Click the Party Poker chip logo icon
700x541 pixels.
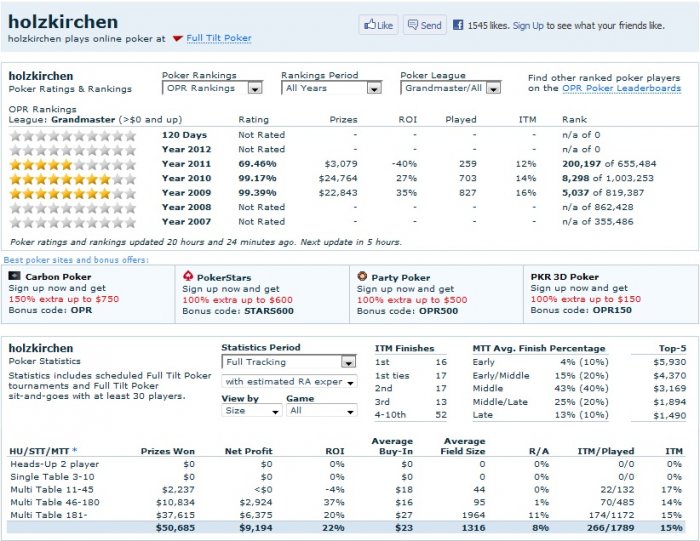click(x=362, y=276)
